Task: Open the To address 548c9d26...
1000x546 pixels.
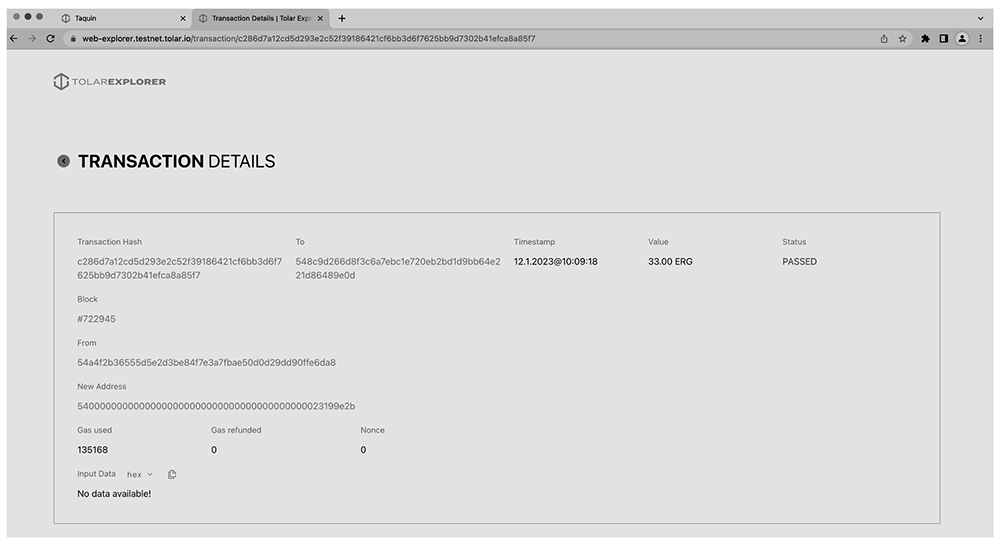Action: [398, 269]
